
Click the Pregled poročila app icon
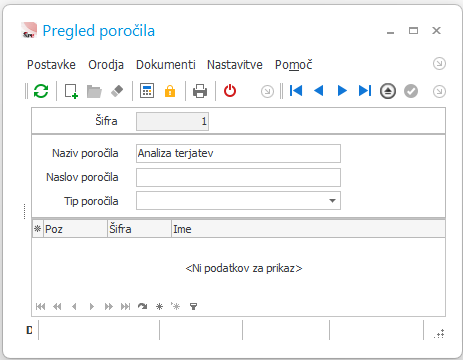click(29, 30)
